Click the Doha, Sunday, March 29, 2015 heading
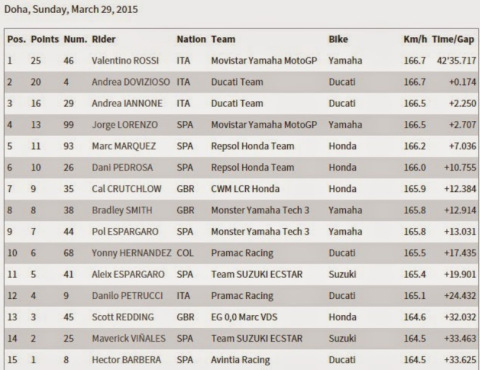480x370 pixels. [x=71, y=9]
